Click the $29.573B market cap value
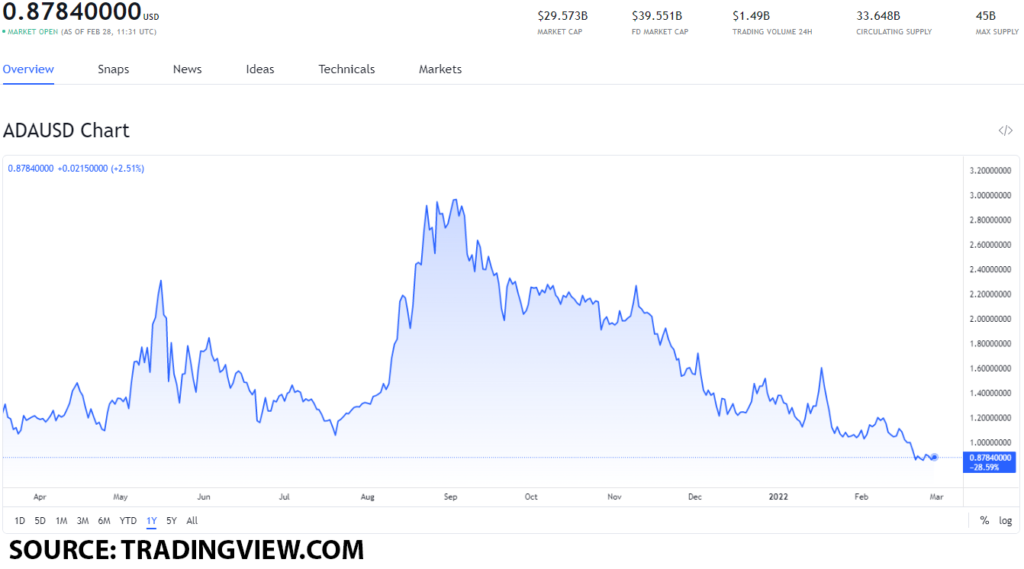This screenshot has width=1024, height=569. (x=562, y=16)
